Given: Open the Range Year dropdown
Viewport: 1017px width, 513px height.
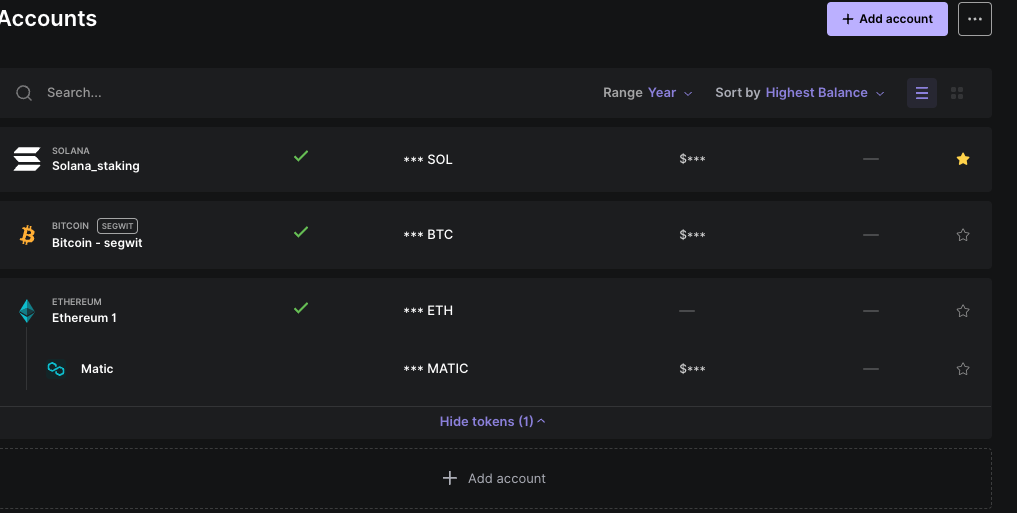Looking at the screenshot, I should [x=648, y=93].
